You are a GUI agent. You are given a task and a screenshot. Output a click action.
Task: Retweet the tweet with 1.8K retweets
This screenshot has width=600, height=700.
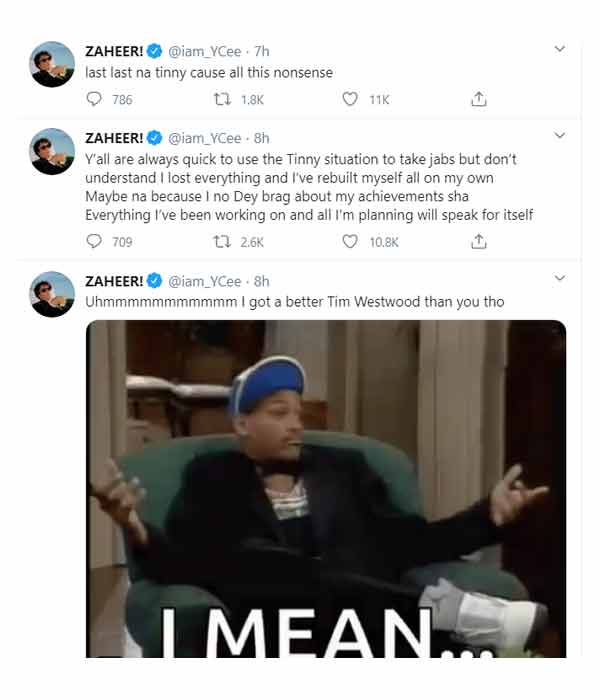click(222, 99)
